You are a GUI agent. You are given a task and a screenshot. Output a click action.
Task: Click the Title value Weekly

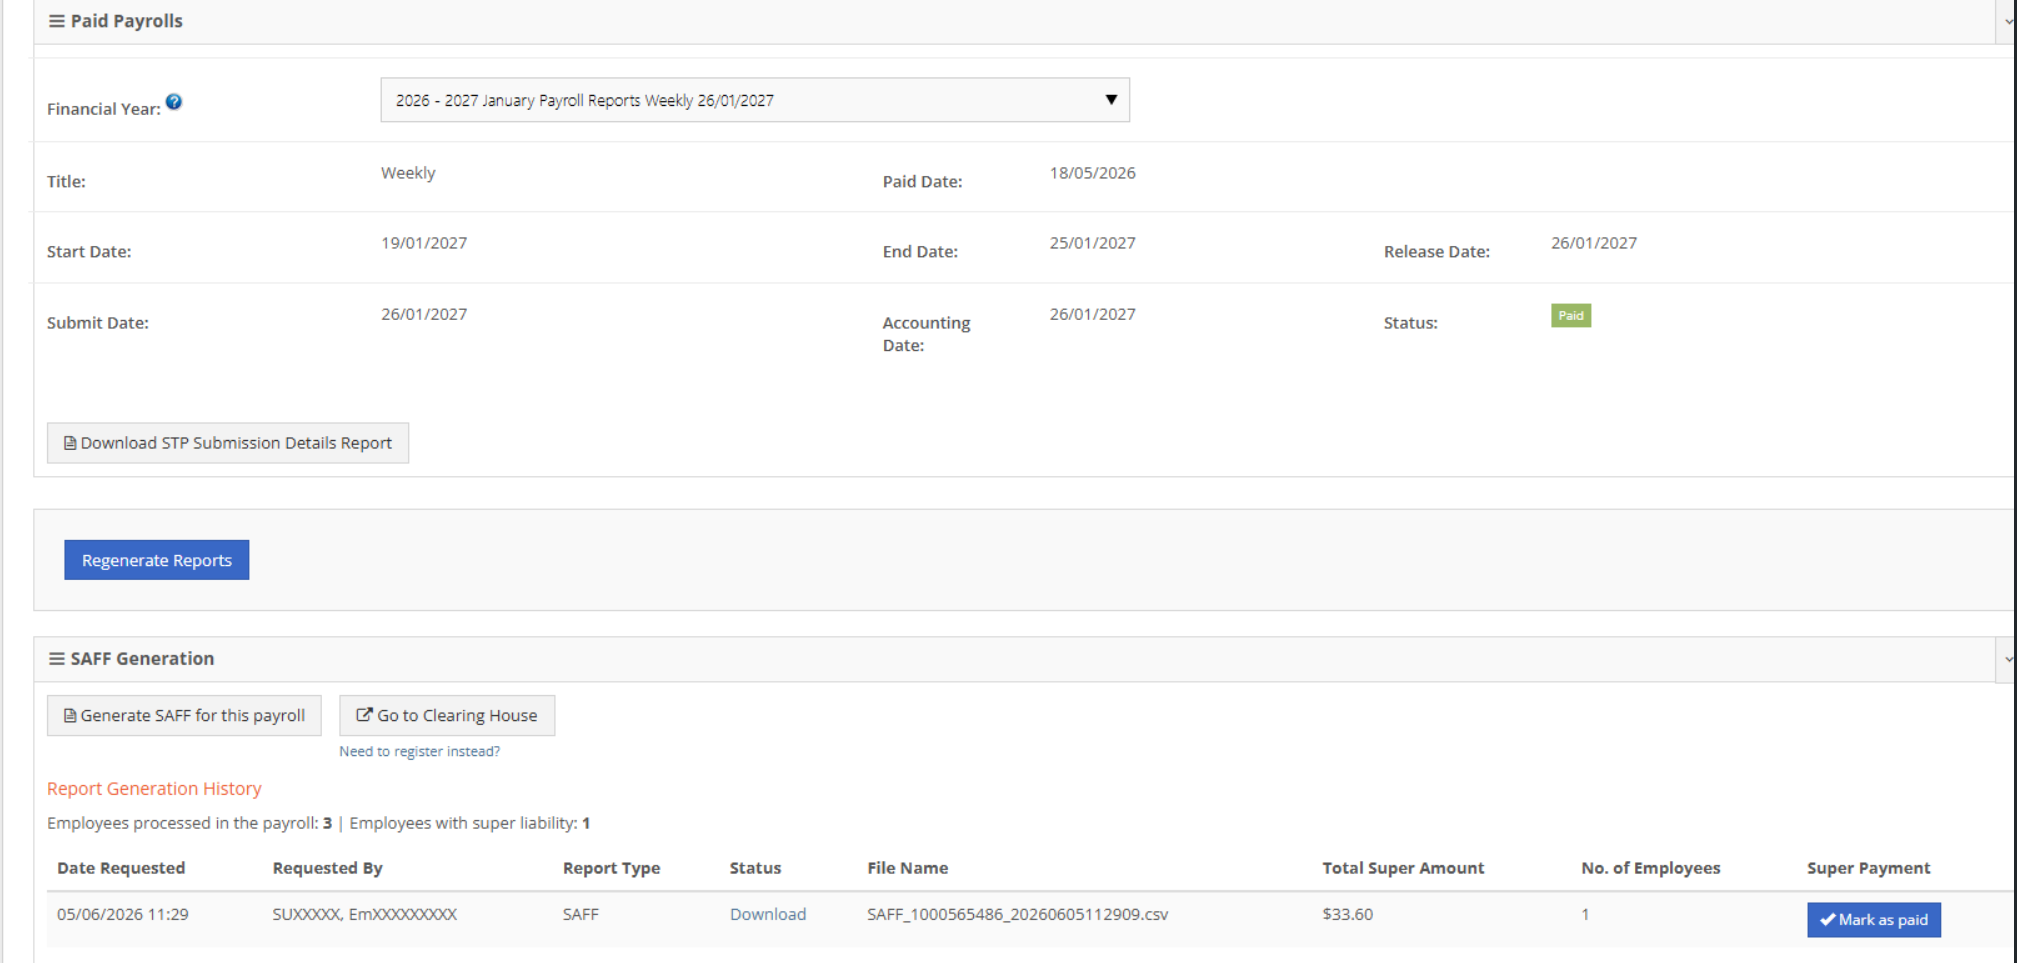pyautogui.click(x=408, y=173)
